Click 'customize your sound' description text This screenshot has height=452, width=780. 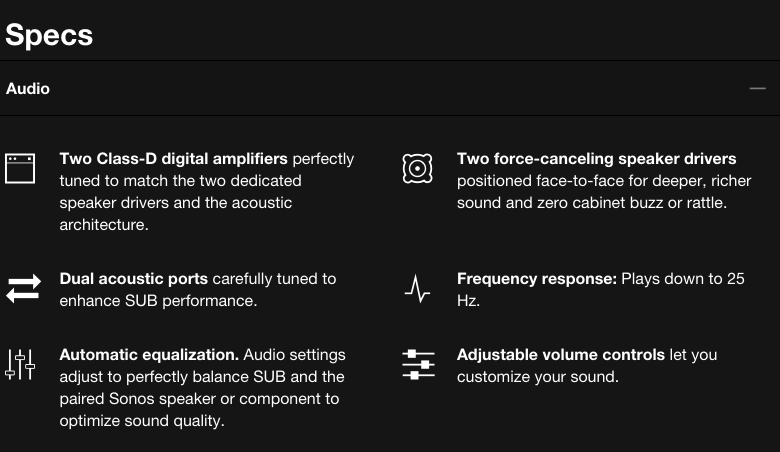pos(538,377)
